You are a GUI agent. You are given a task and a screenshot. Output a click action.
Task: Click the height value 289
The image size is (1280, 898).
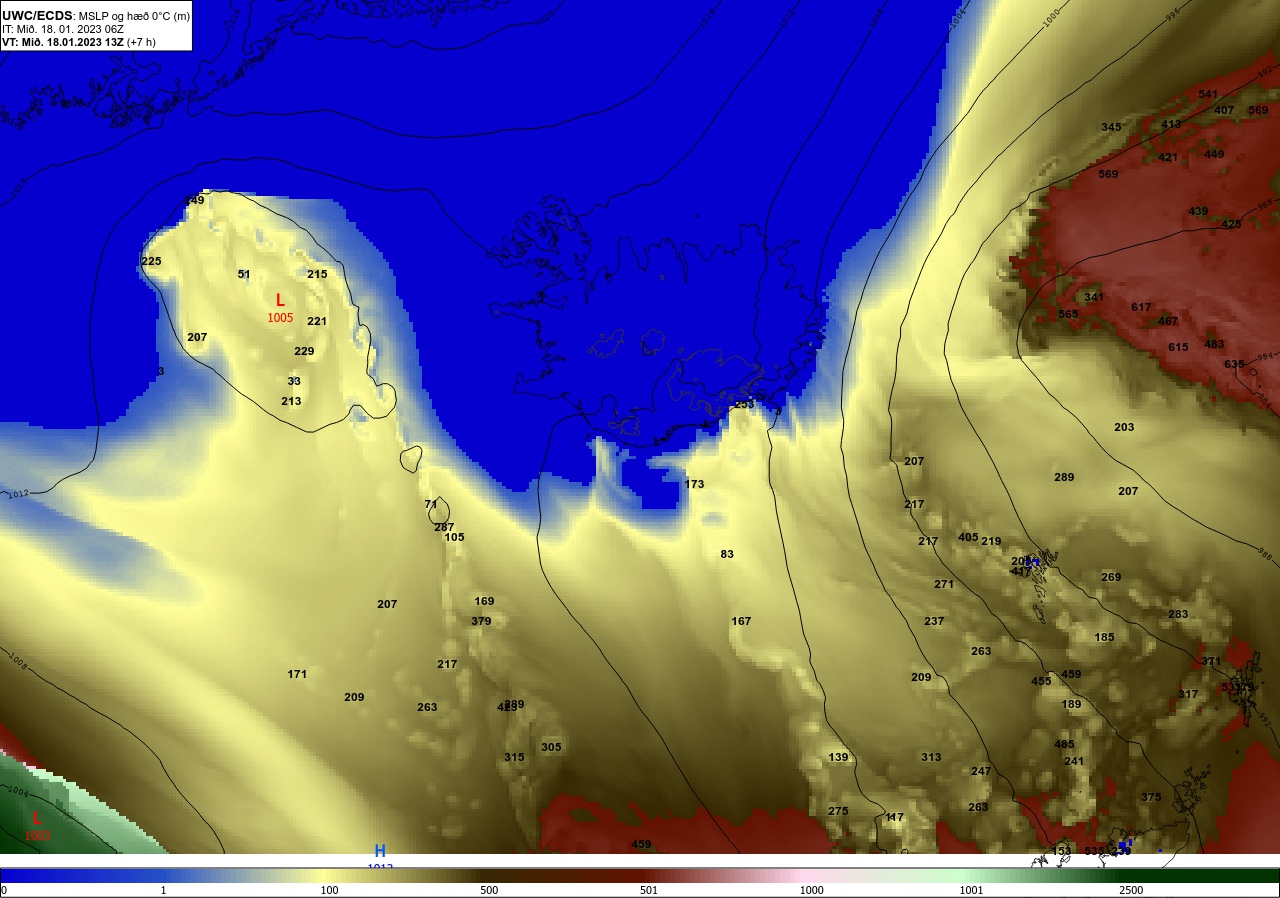(1064, 477)
